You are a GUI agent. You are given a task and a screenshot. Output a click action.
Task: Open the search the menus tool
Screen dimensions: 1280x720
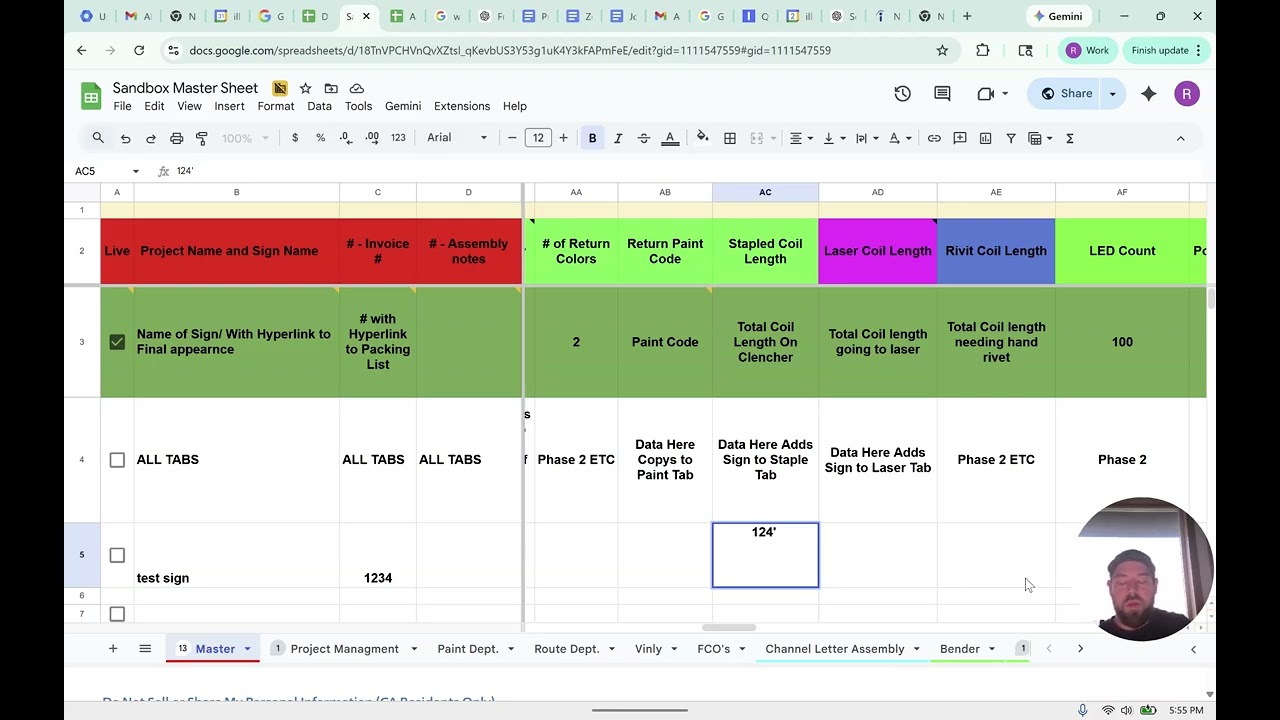pyautogui.click(x=98, y=138)
